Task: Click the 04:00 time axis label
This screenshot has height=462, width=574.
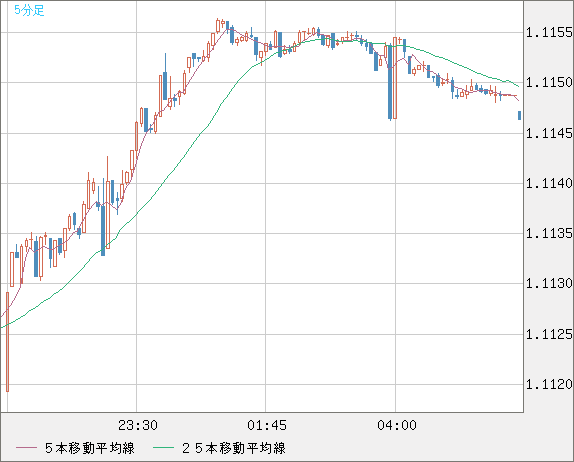Action: tap(397, 425)
